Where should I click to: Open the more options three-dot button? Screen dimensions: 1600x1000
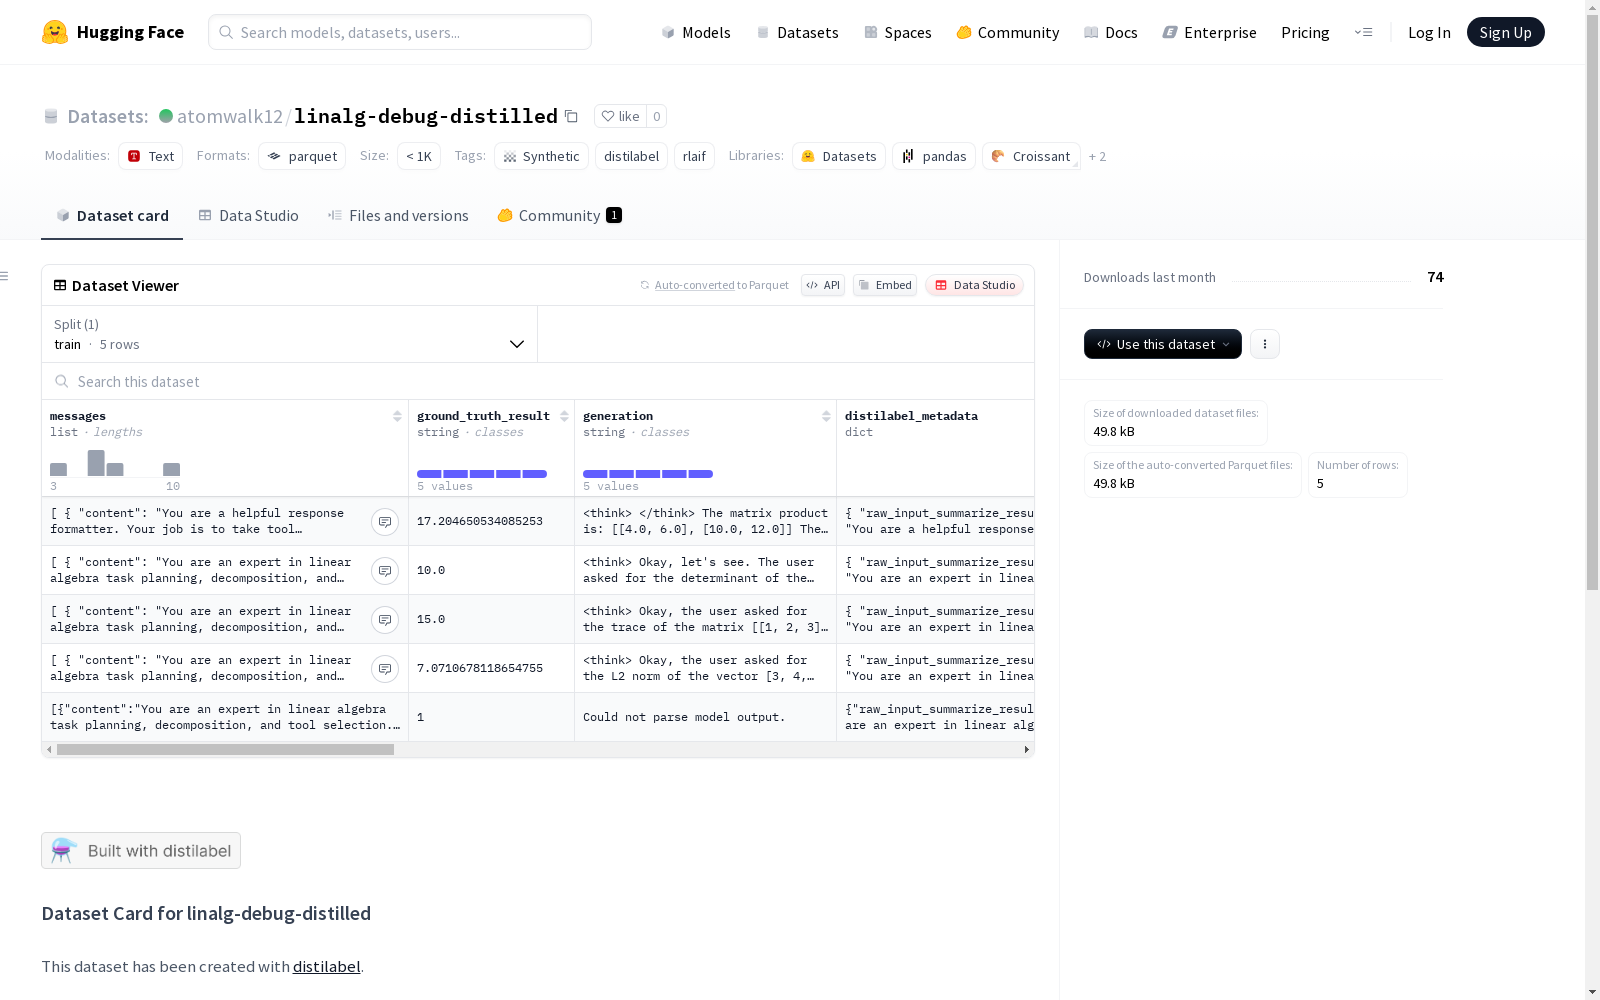coord(1265,344)
